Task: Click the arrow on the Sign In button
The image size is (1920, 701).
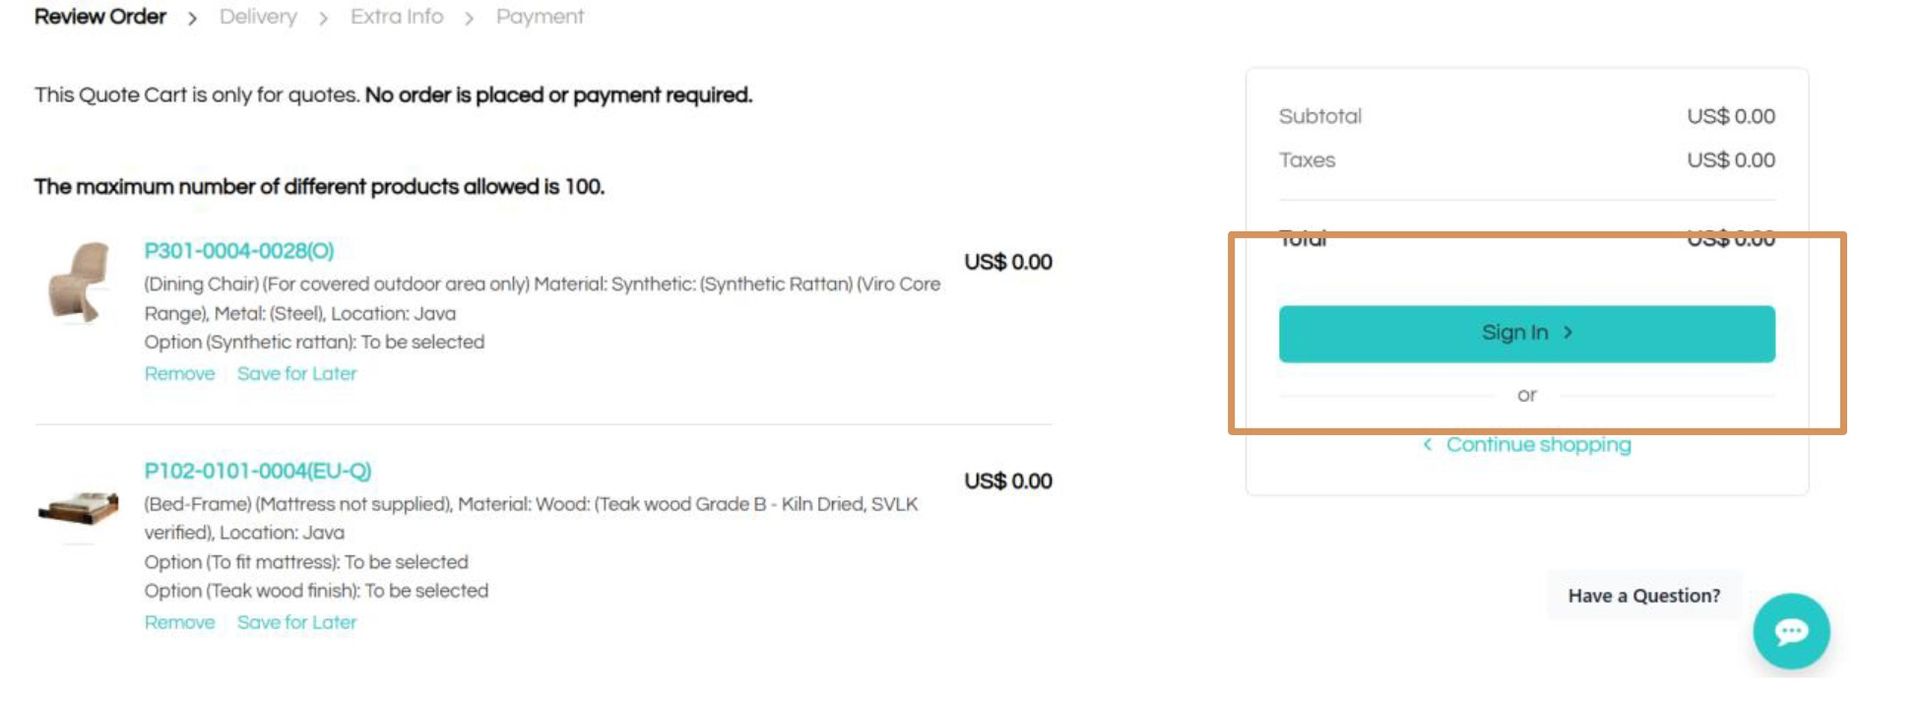Action: coord(1568,333)
